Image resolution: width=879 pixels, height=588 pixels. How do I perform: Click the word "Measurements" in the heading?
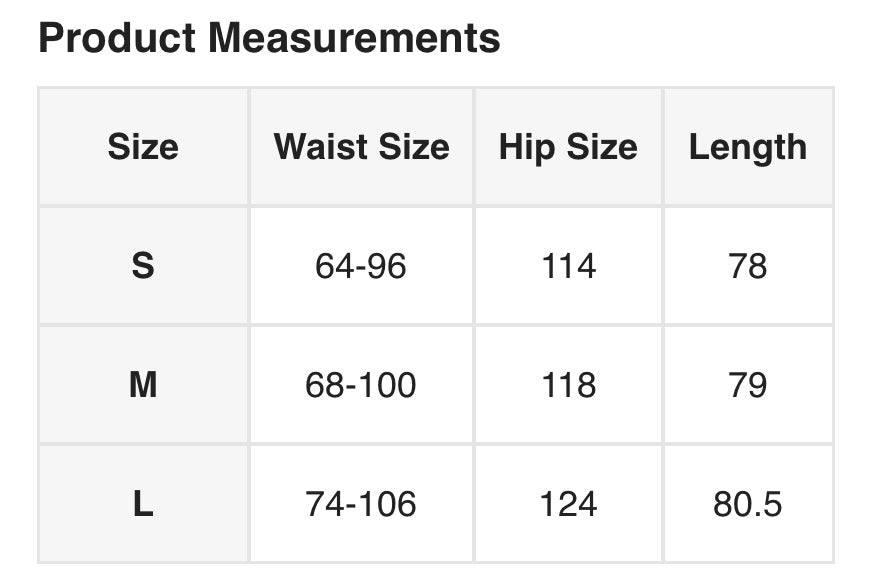354,39
